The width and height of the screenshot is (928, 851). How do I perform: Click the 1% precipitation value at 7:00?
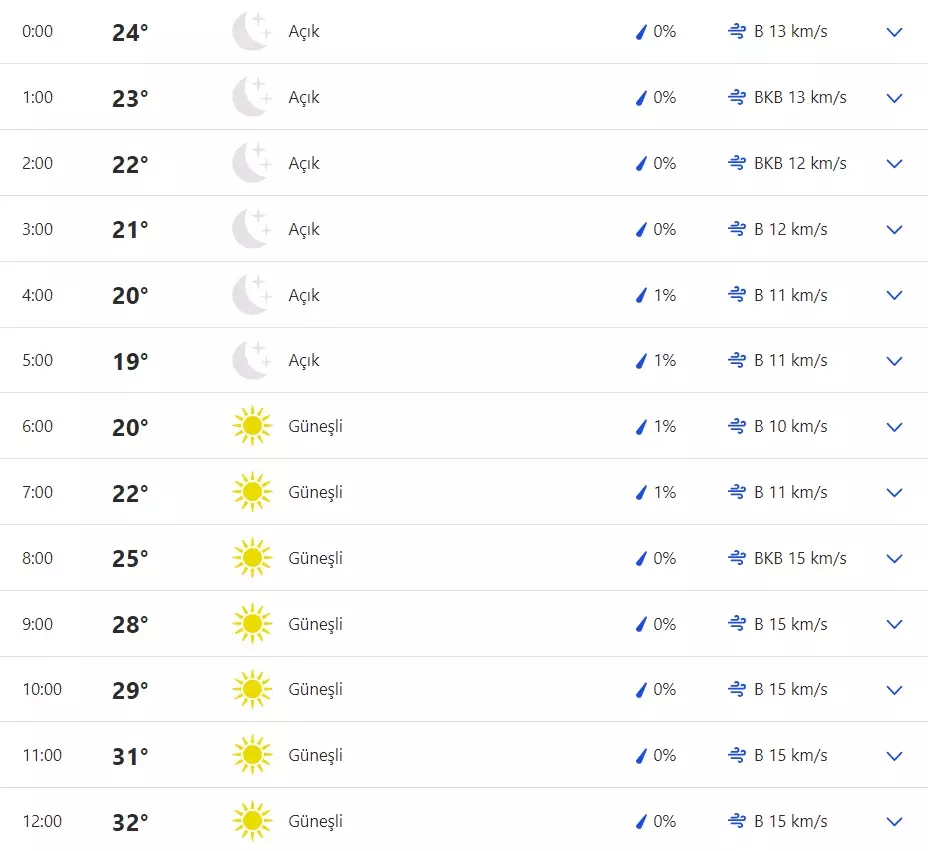pyautogui.click(x=665, y=492)
